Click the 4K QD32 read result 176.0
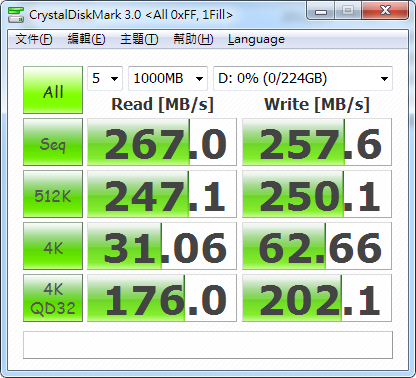Image resolution: width=416 pixels, height=378 pixels. tap(162, 298)
